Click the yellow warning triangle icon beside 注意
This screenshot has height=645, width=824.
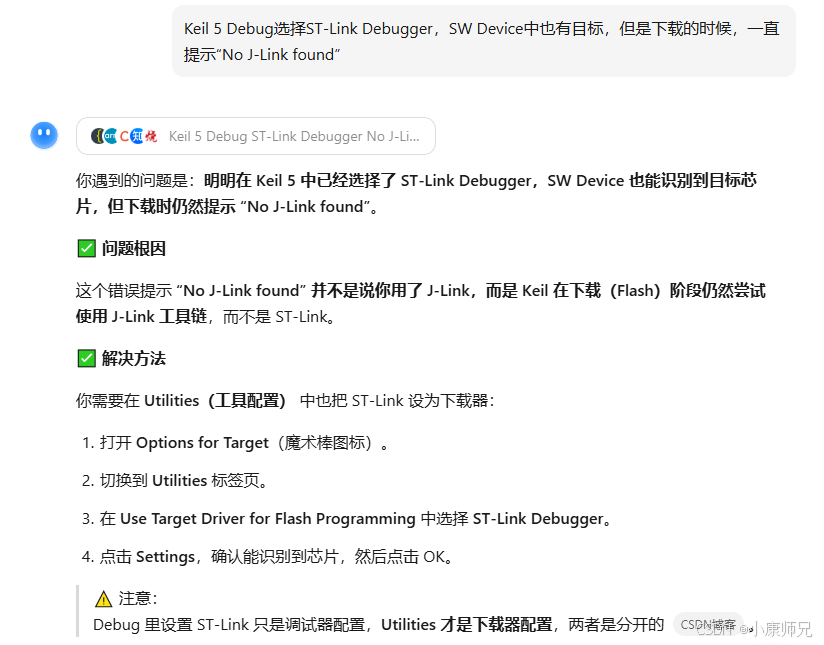point(104,598)
